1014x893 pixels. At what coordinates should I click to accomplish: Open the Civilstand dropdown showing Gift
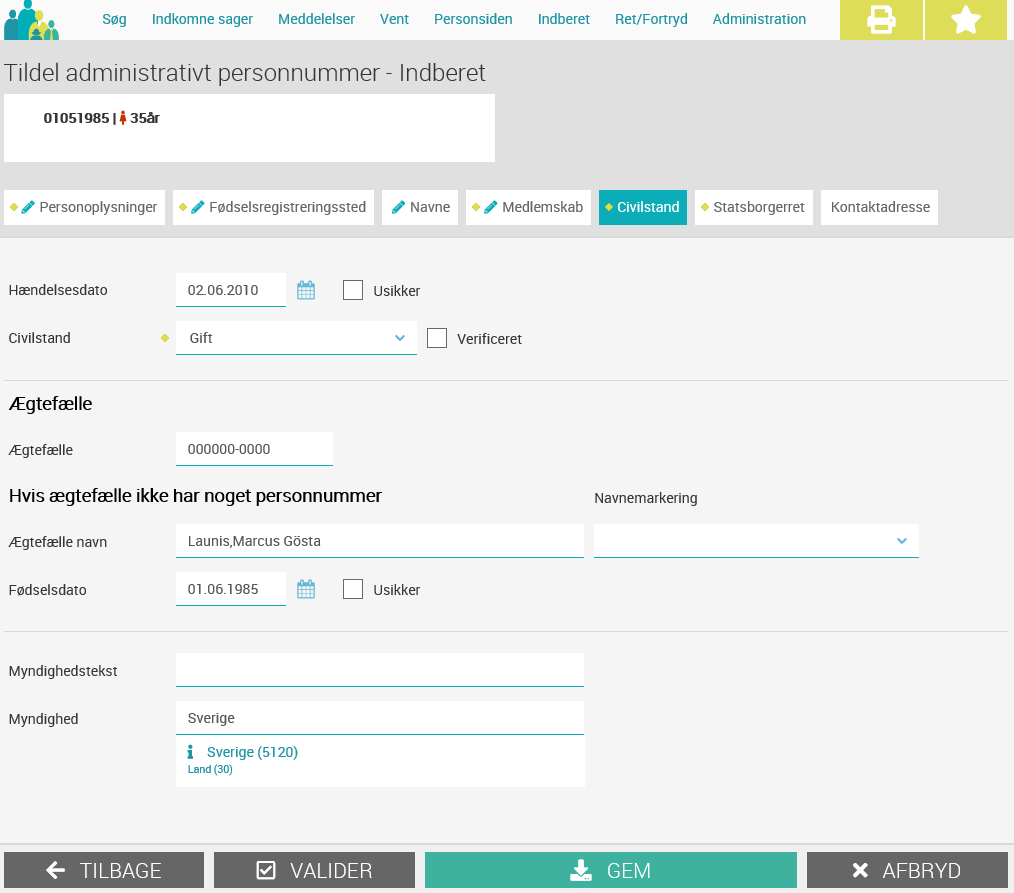[x=296, y=338]
